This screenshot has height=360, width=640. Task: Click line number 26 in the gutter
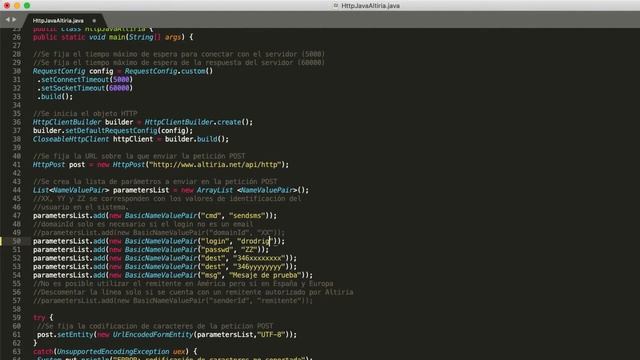click(16, 37)
